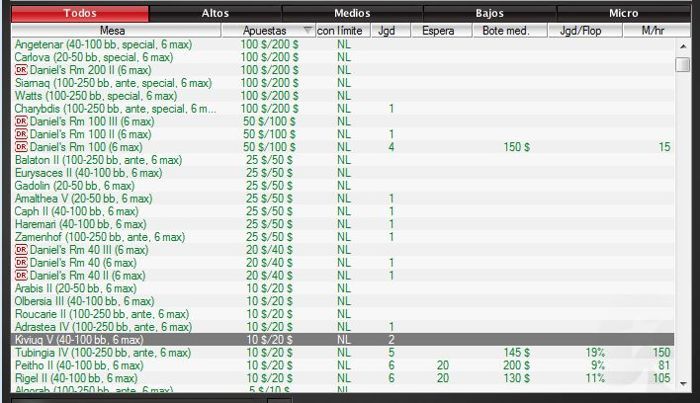
Task: Select the Caph II table row
Action: click(343, 211)
